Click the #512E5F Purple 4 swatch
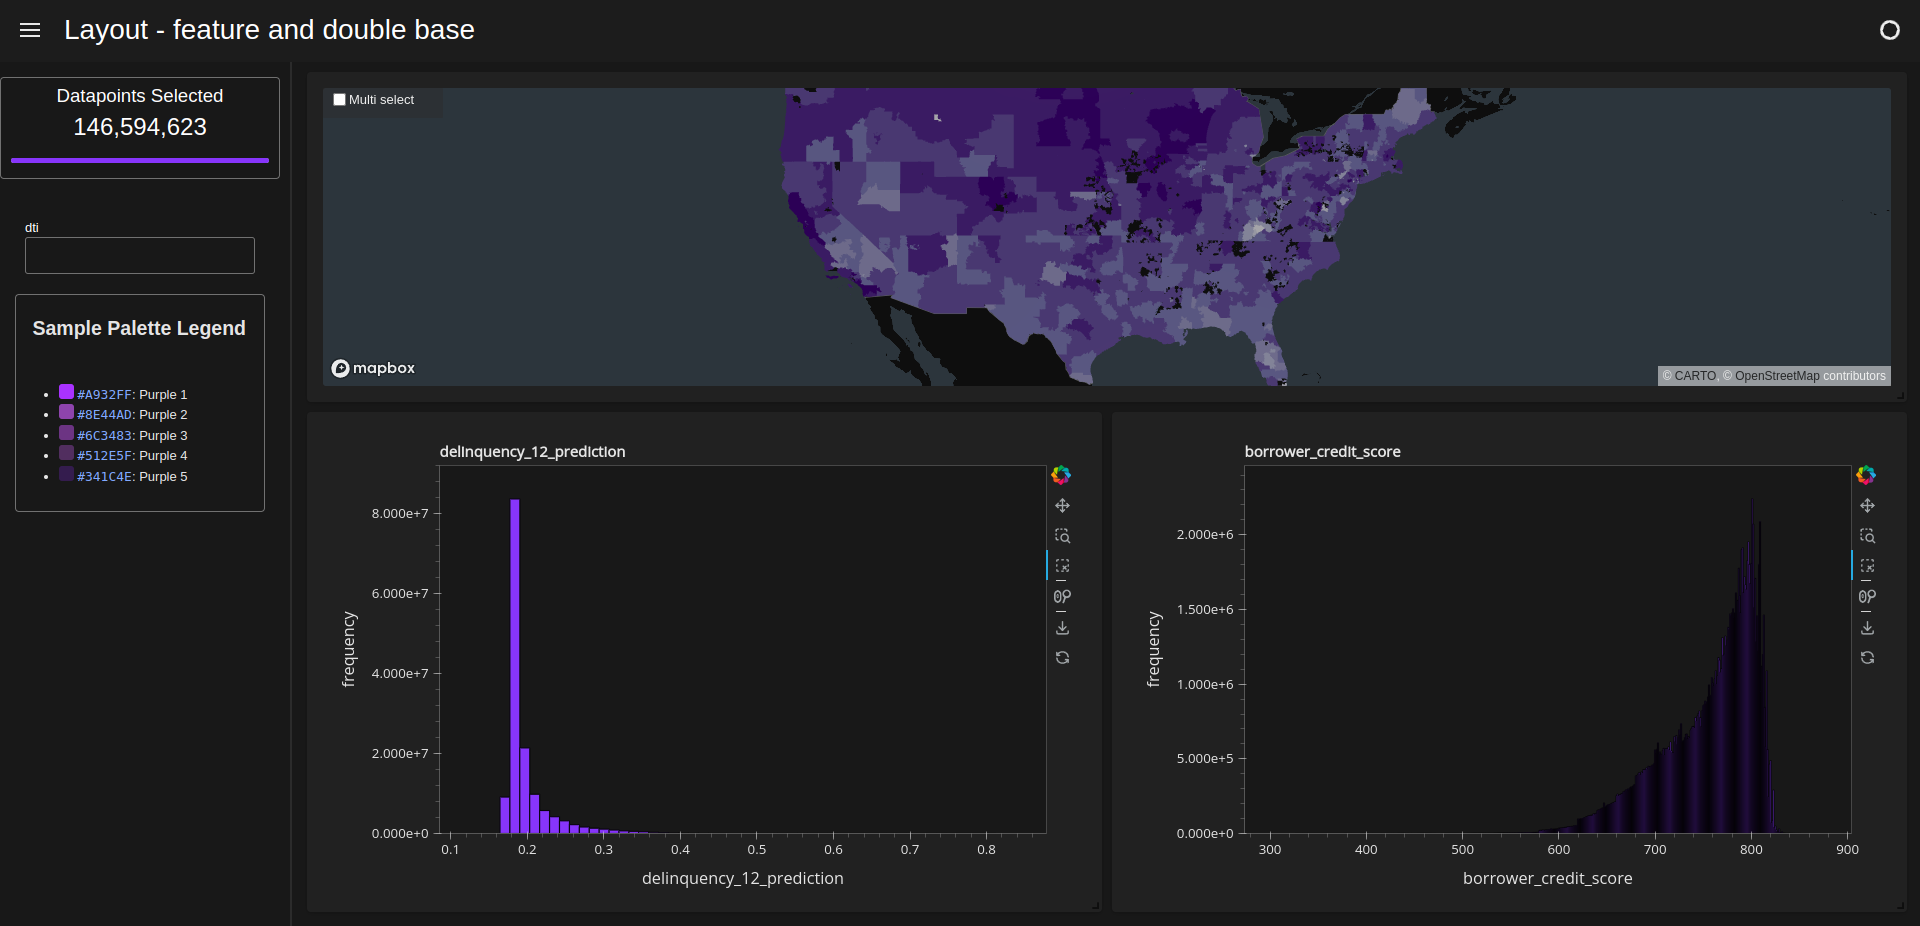Image resolution: width=1920 pixels, height=926 pixels. pyautogui.click(x=66, y=453)
